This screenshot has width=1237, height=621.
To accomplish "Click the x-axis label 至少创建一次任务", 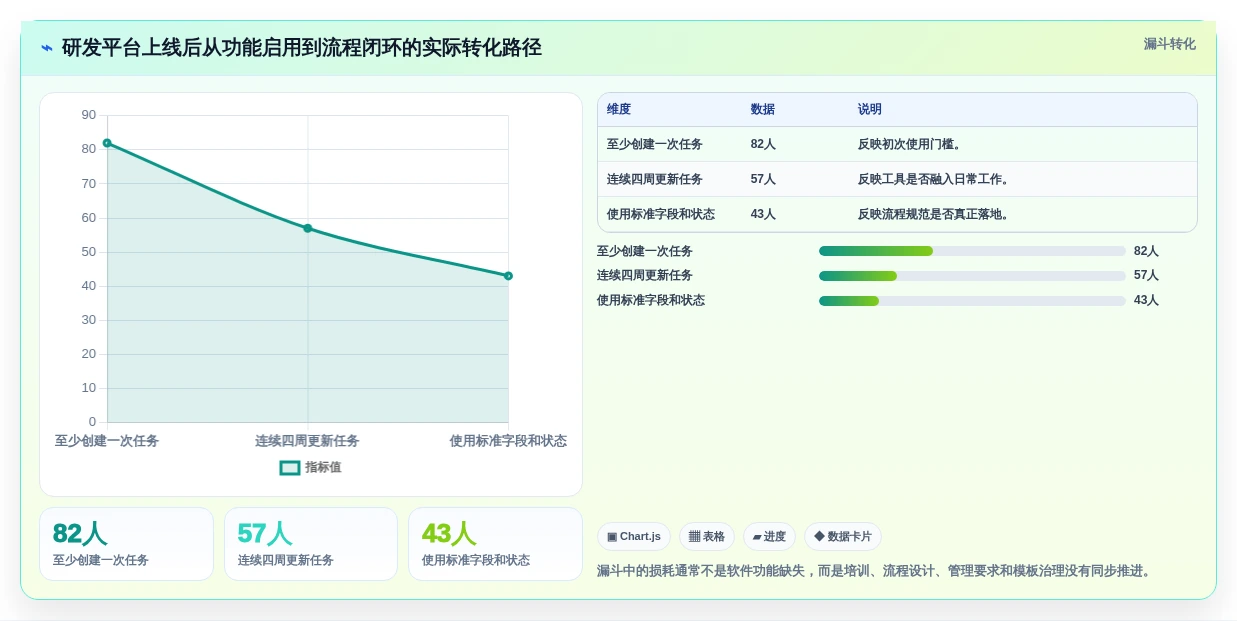I will coord(107,441).
